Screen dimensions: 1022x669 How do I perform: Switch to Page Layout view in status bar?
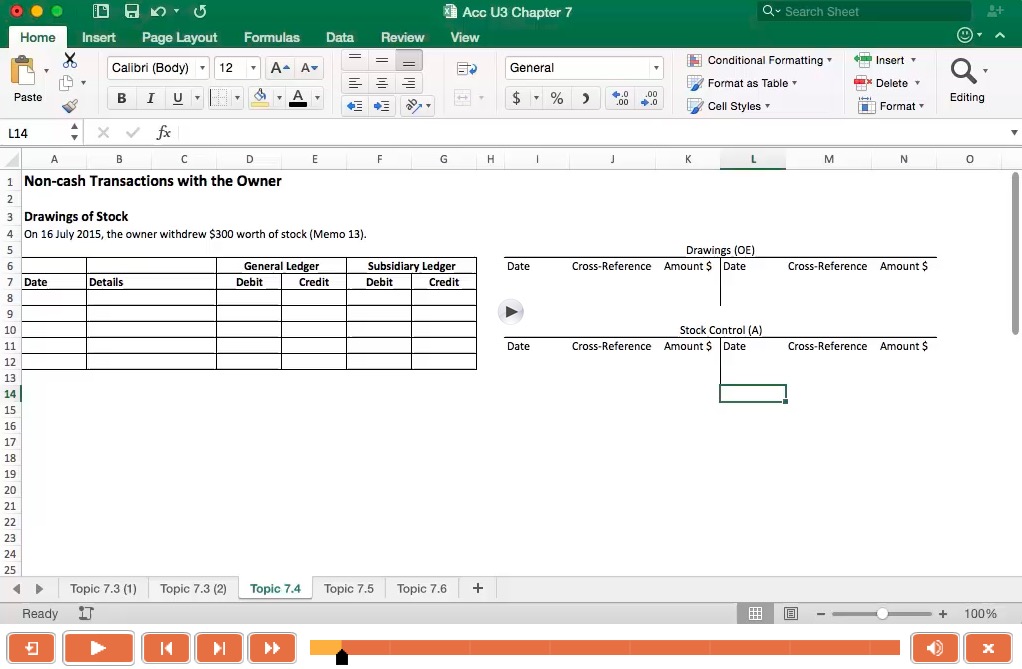pos(791,614)
